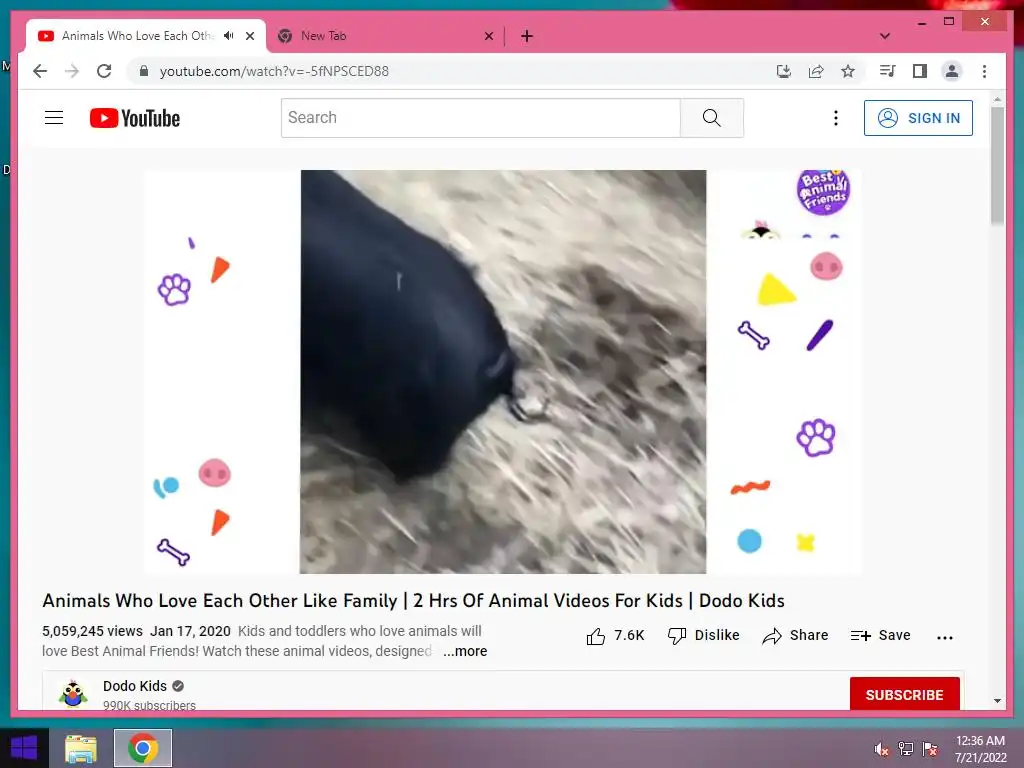This screenshot has height=768, width=1024.
Task: Open the Dodo Kids channel avatar
Action: tap(72, 694)
